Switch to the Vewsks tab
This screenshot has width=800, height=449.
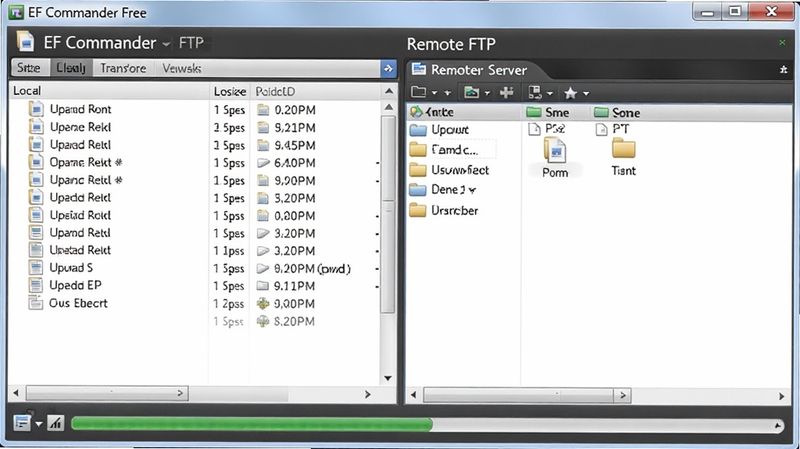point(182,68)
